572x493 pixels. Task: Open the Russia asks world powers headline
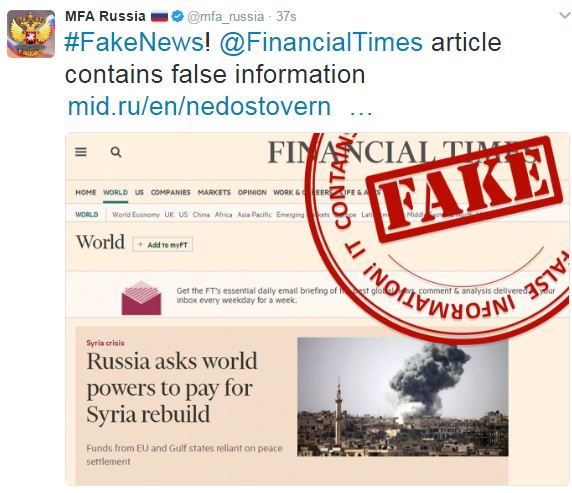click(172, 388)
